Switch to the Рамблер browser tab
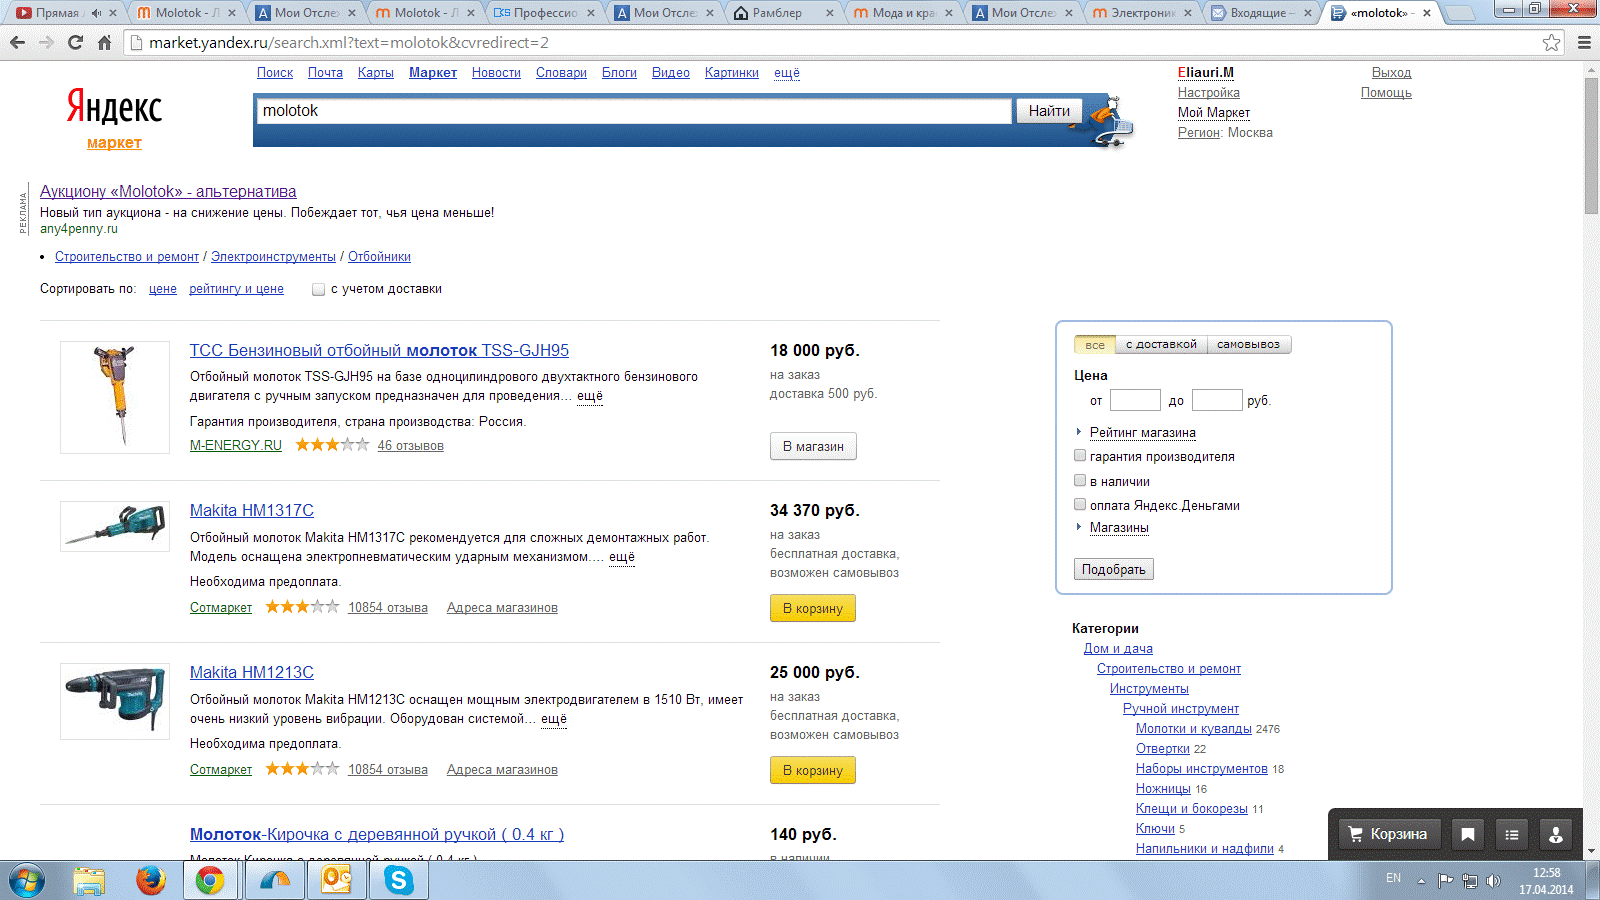Viewport: 1600px width, 900px height. point(786,13)
